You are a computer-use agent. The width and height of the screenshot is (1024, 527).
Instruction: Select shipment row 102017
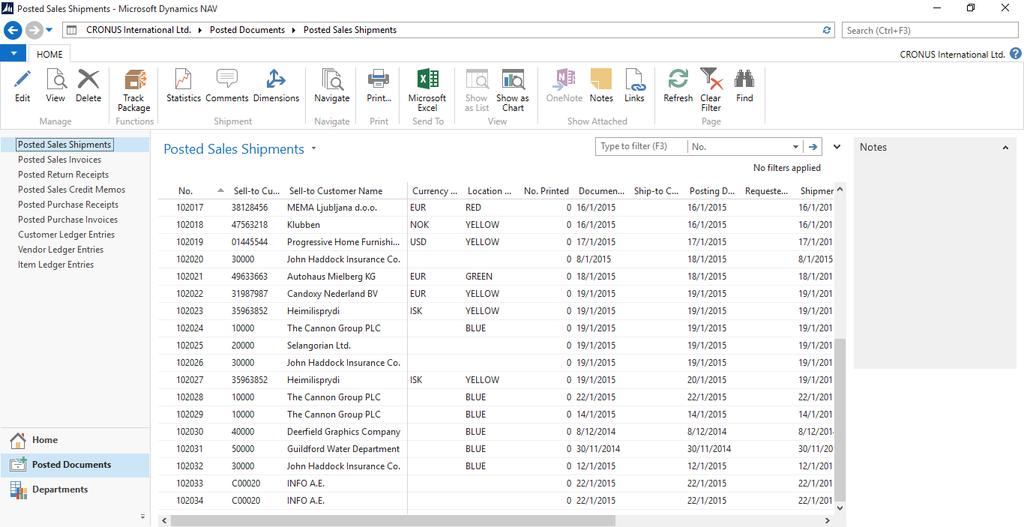click(497, 208)
